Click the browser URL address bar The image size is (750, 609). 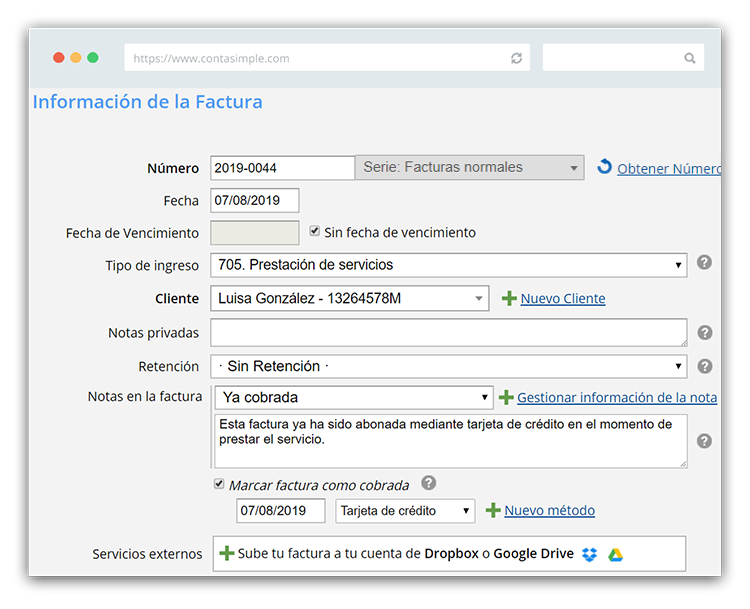click(x=327, y=58)
